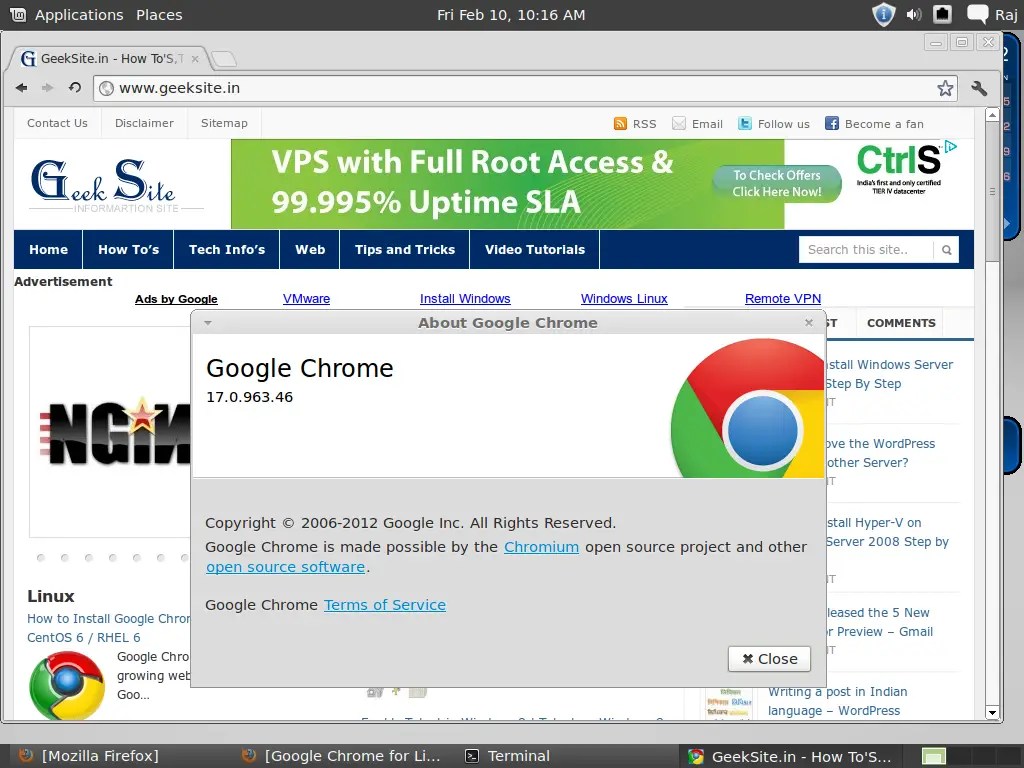Switch to Mozilla Firefox in taskbar
This screenshot has height=768, width=1024.
click(x=89, y=756)
